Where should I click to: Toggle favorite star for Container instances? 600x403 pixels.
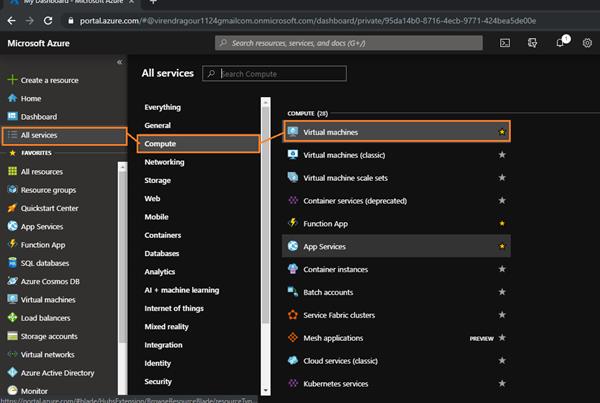[502, 269]
